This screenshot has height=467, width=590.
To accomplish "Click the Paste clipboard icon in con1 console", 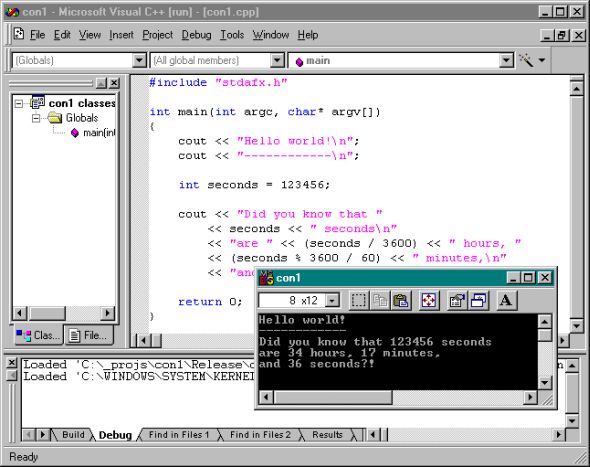I will [401, 301].
